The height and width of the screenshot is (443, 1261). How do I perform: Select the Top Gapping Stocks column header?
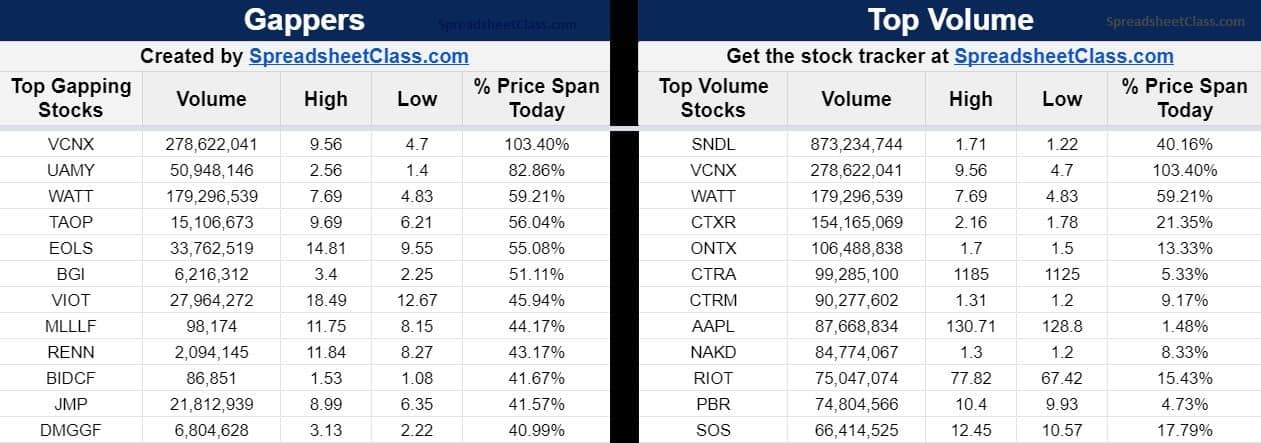[71, 98]
